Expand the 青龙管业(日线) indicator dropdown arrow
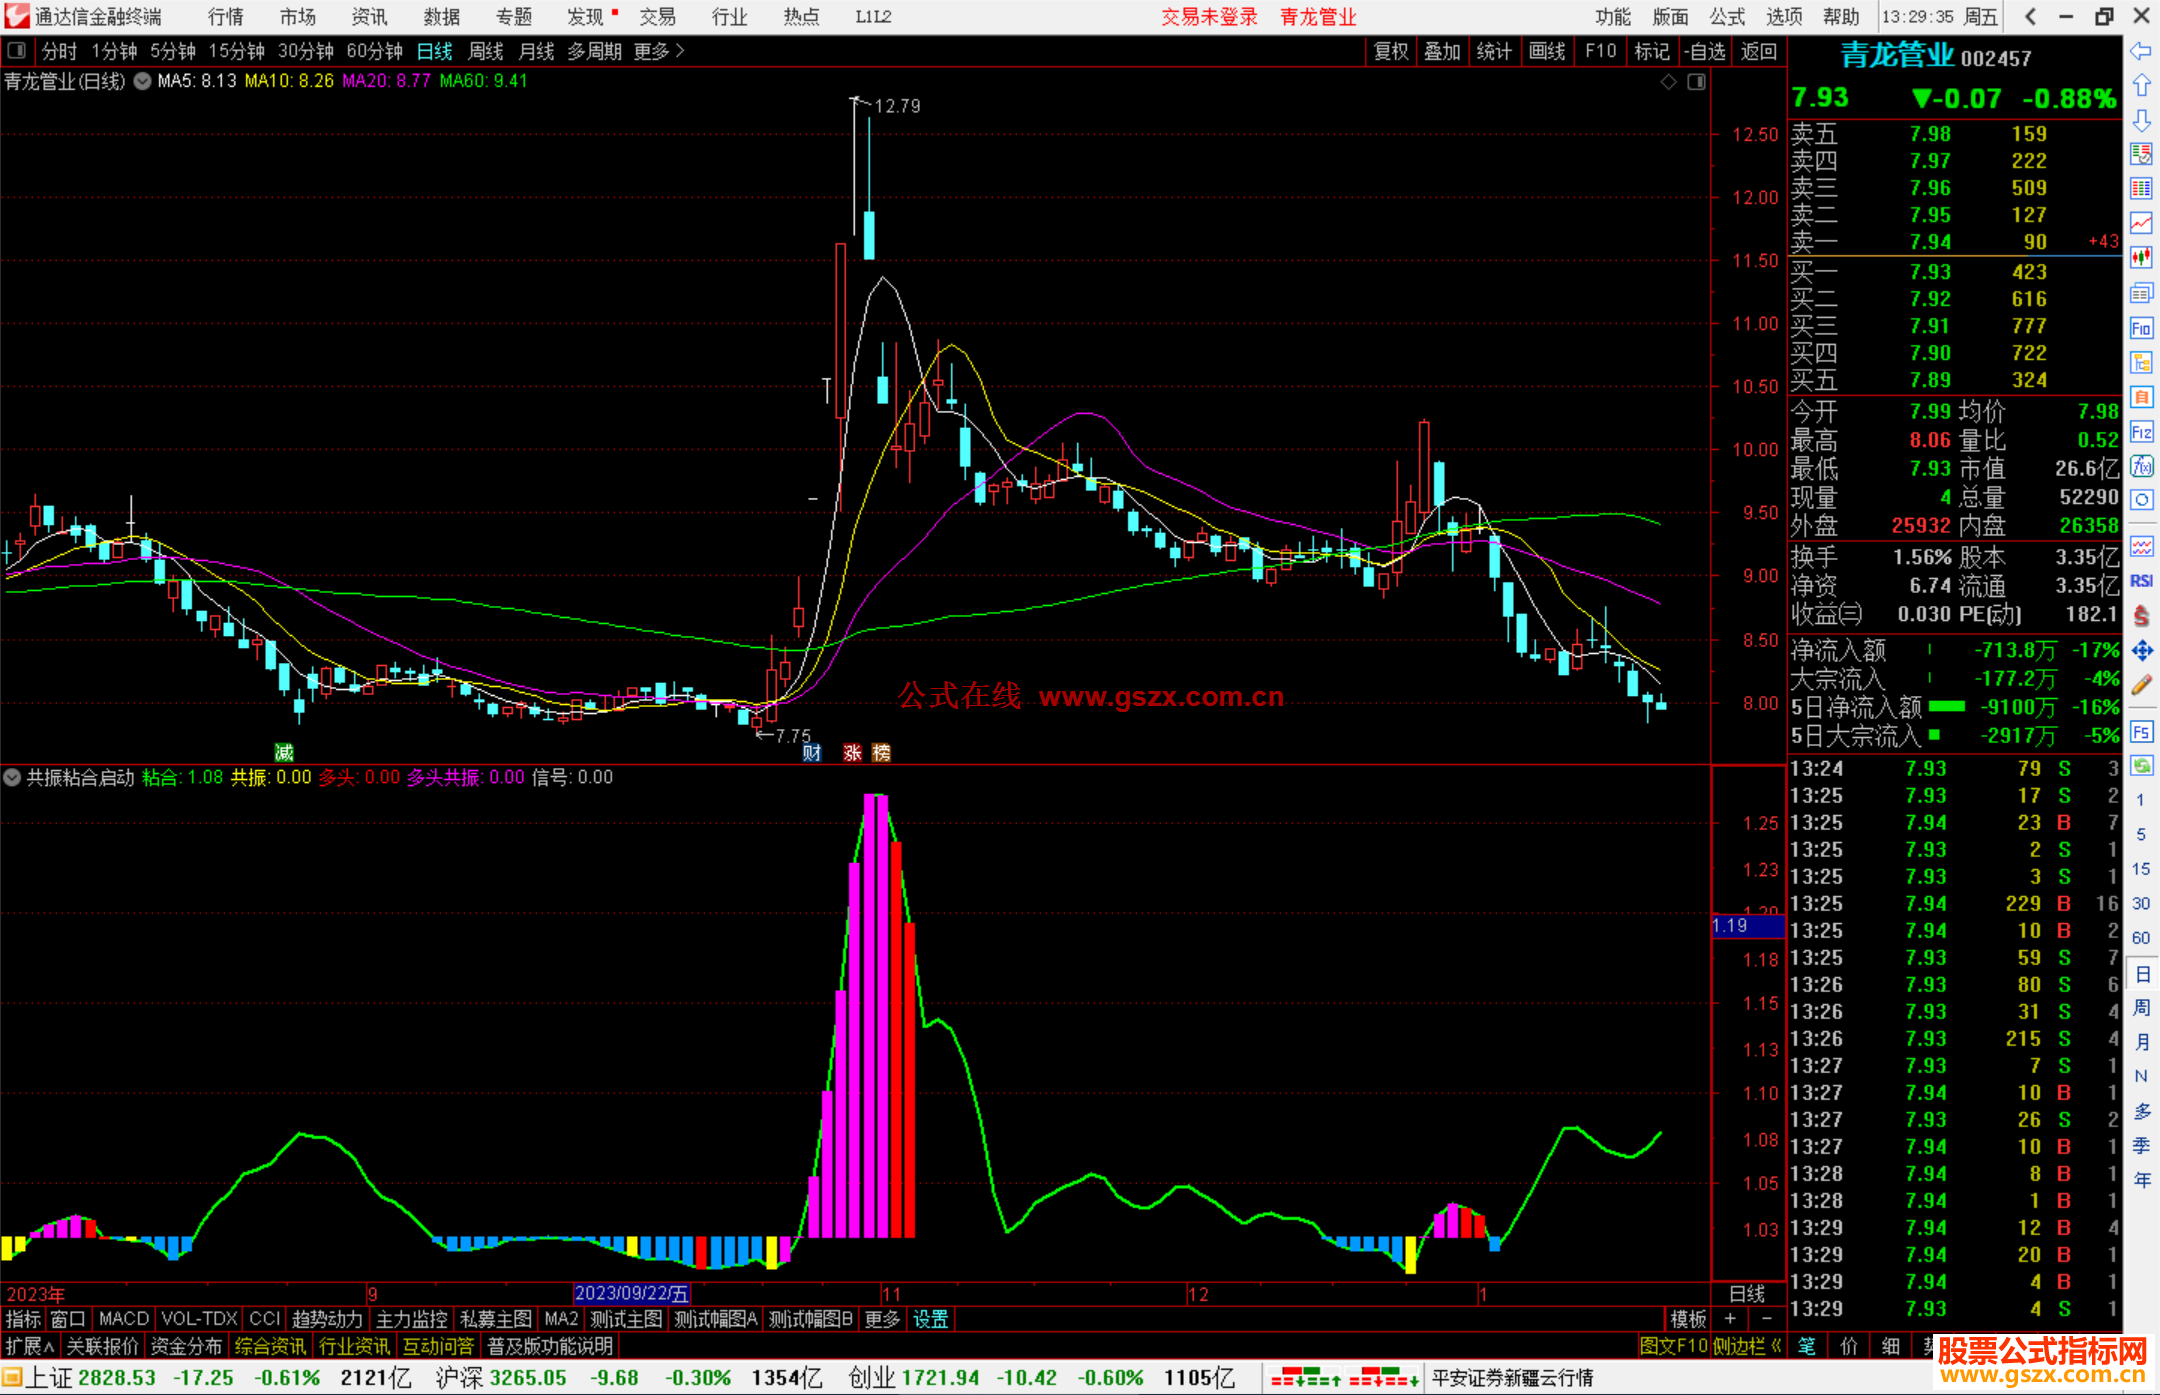The width and height of the screenshot is (2160, 1395). pos(143,81)
